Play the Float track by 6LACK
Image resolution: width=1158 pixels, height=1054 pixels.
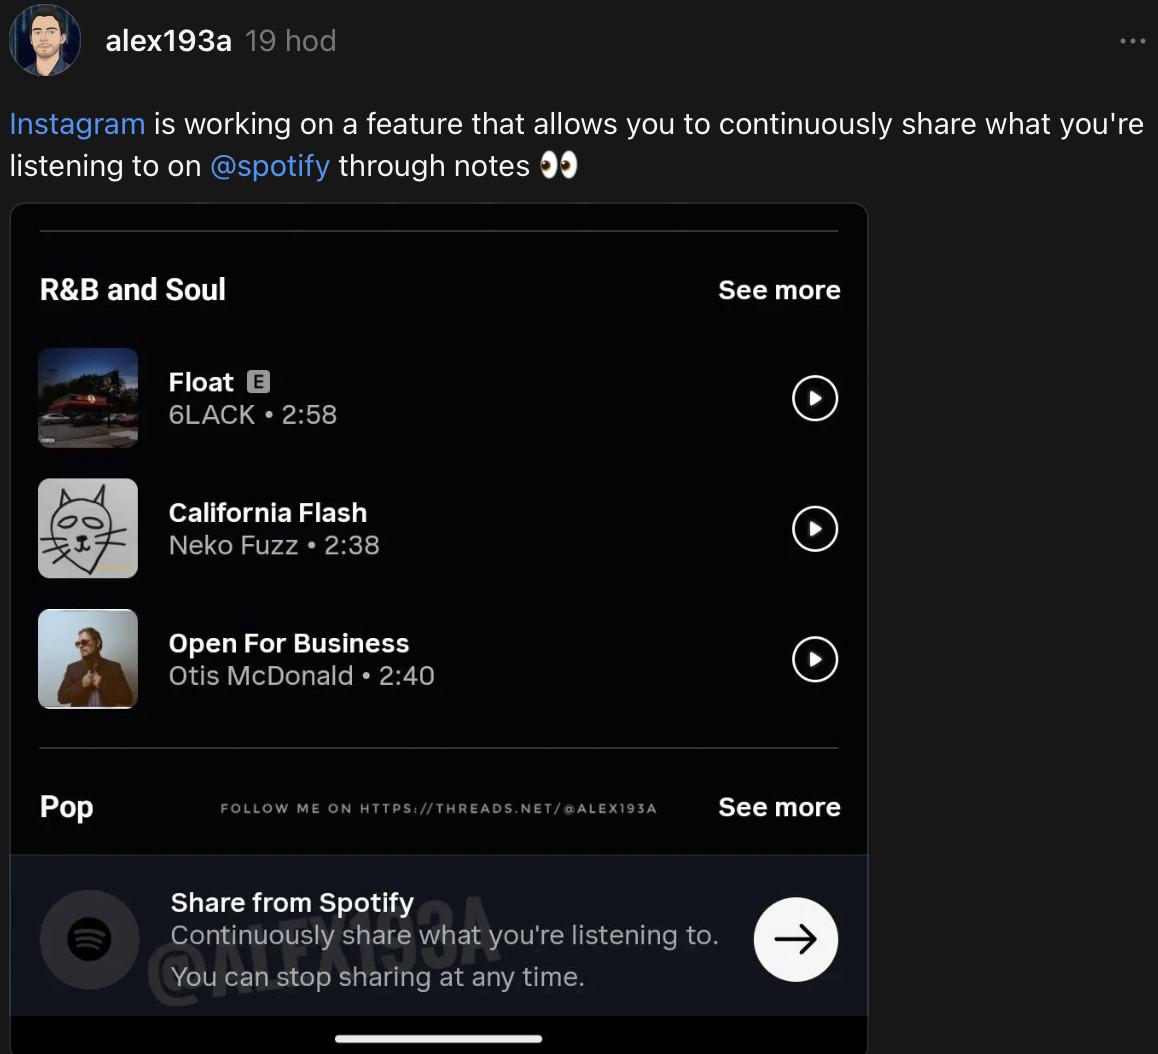point(815,398)
